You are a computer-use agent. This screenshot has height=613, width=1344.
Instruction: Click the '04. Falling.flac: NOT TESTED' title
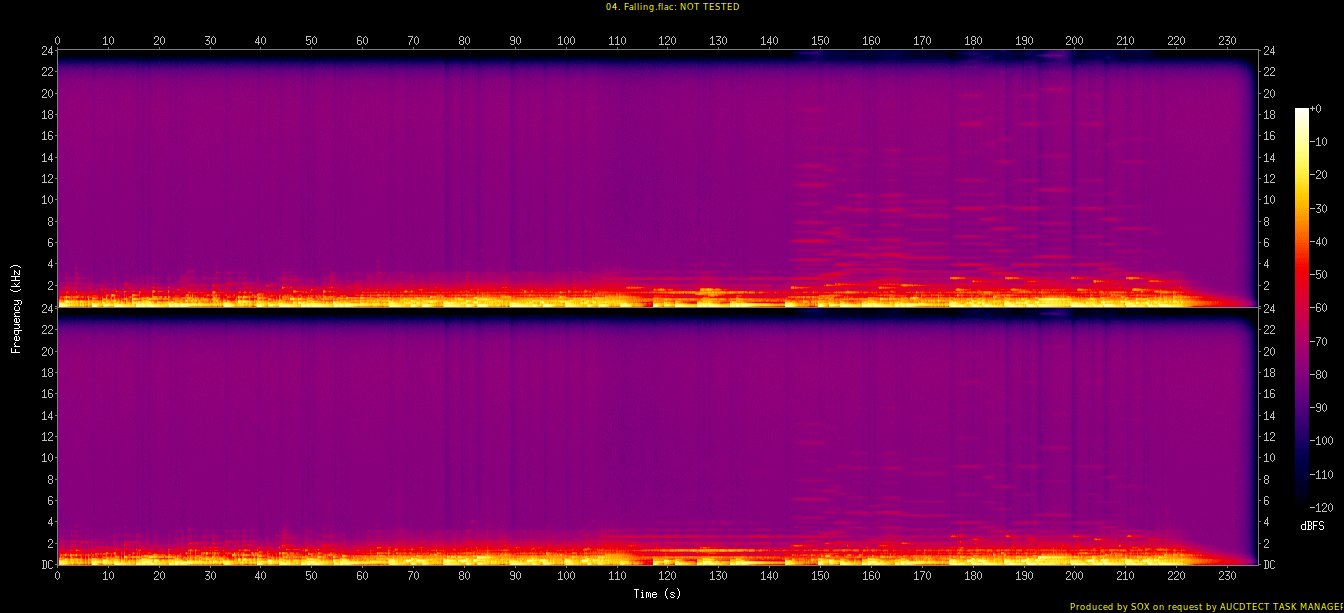(x=671, y=7)
